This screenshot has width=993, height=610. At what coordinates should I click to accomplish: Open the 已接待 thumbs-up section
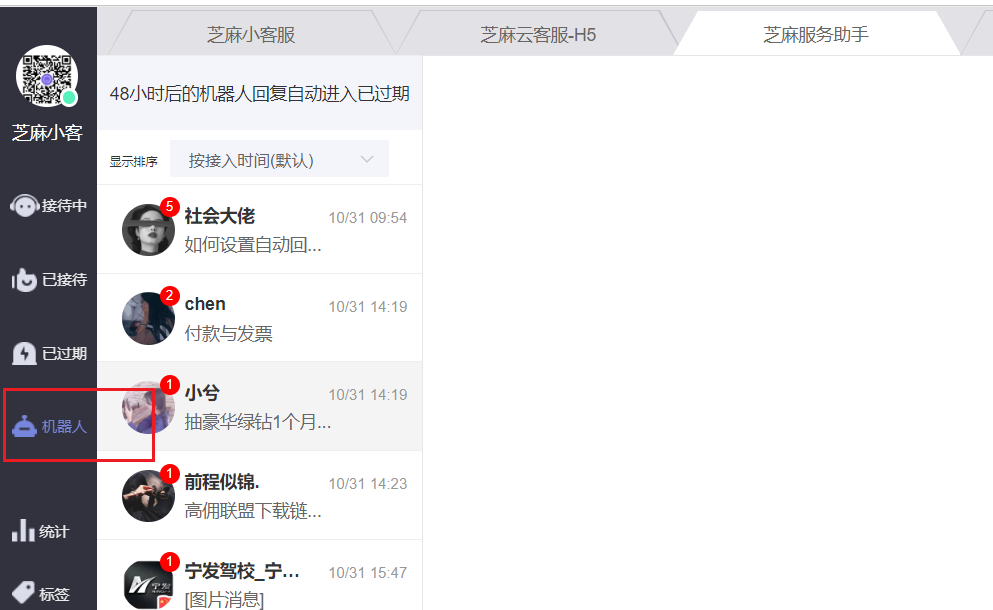[x=48, y=279]
